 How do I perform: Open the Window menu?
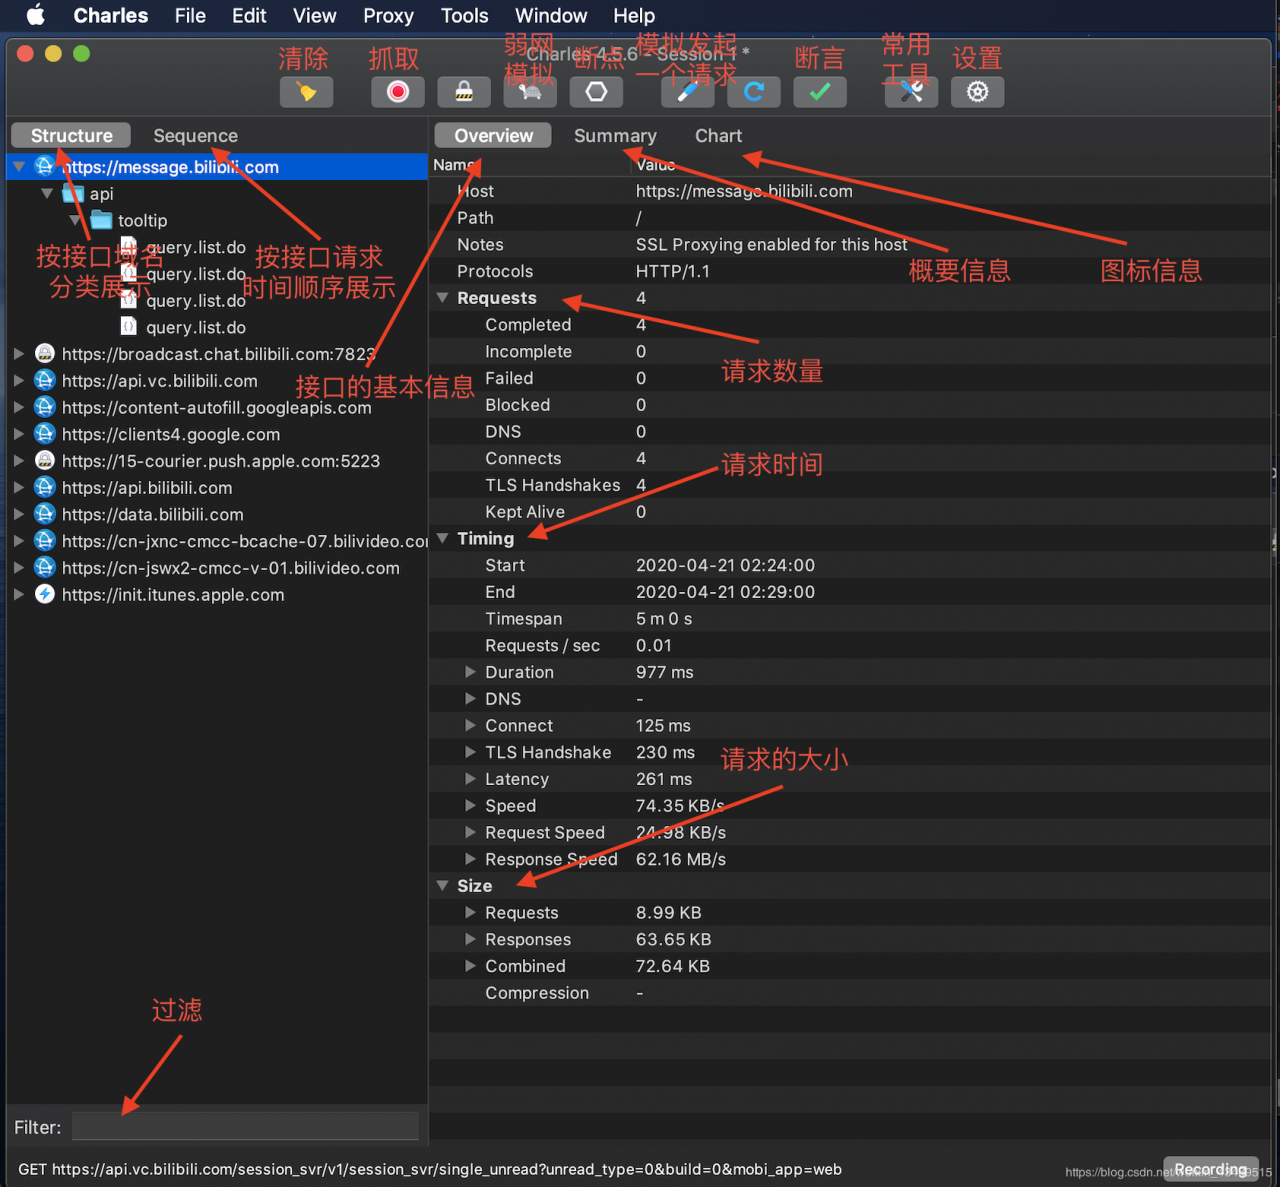(x=551, y=15)
